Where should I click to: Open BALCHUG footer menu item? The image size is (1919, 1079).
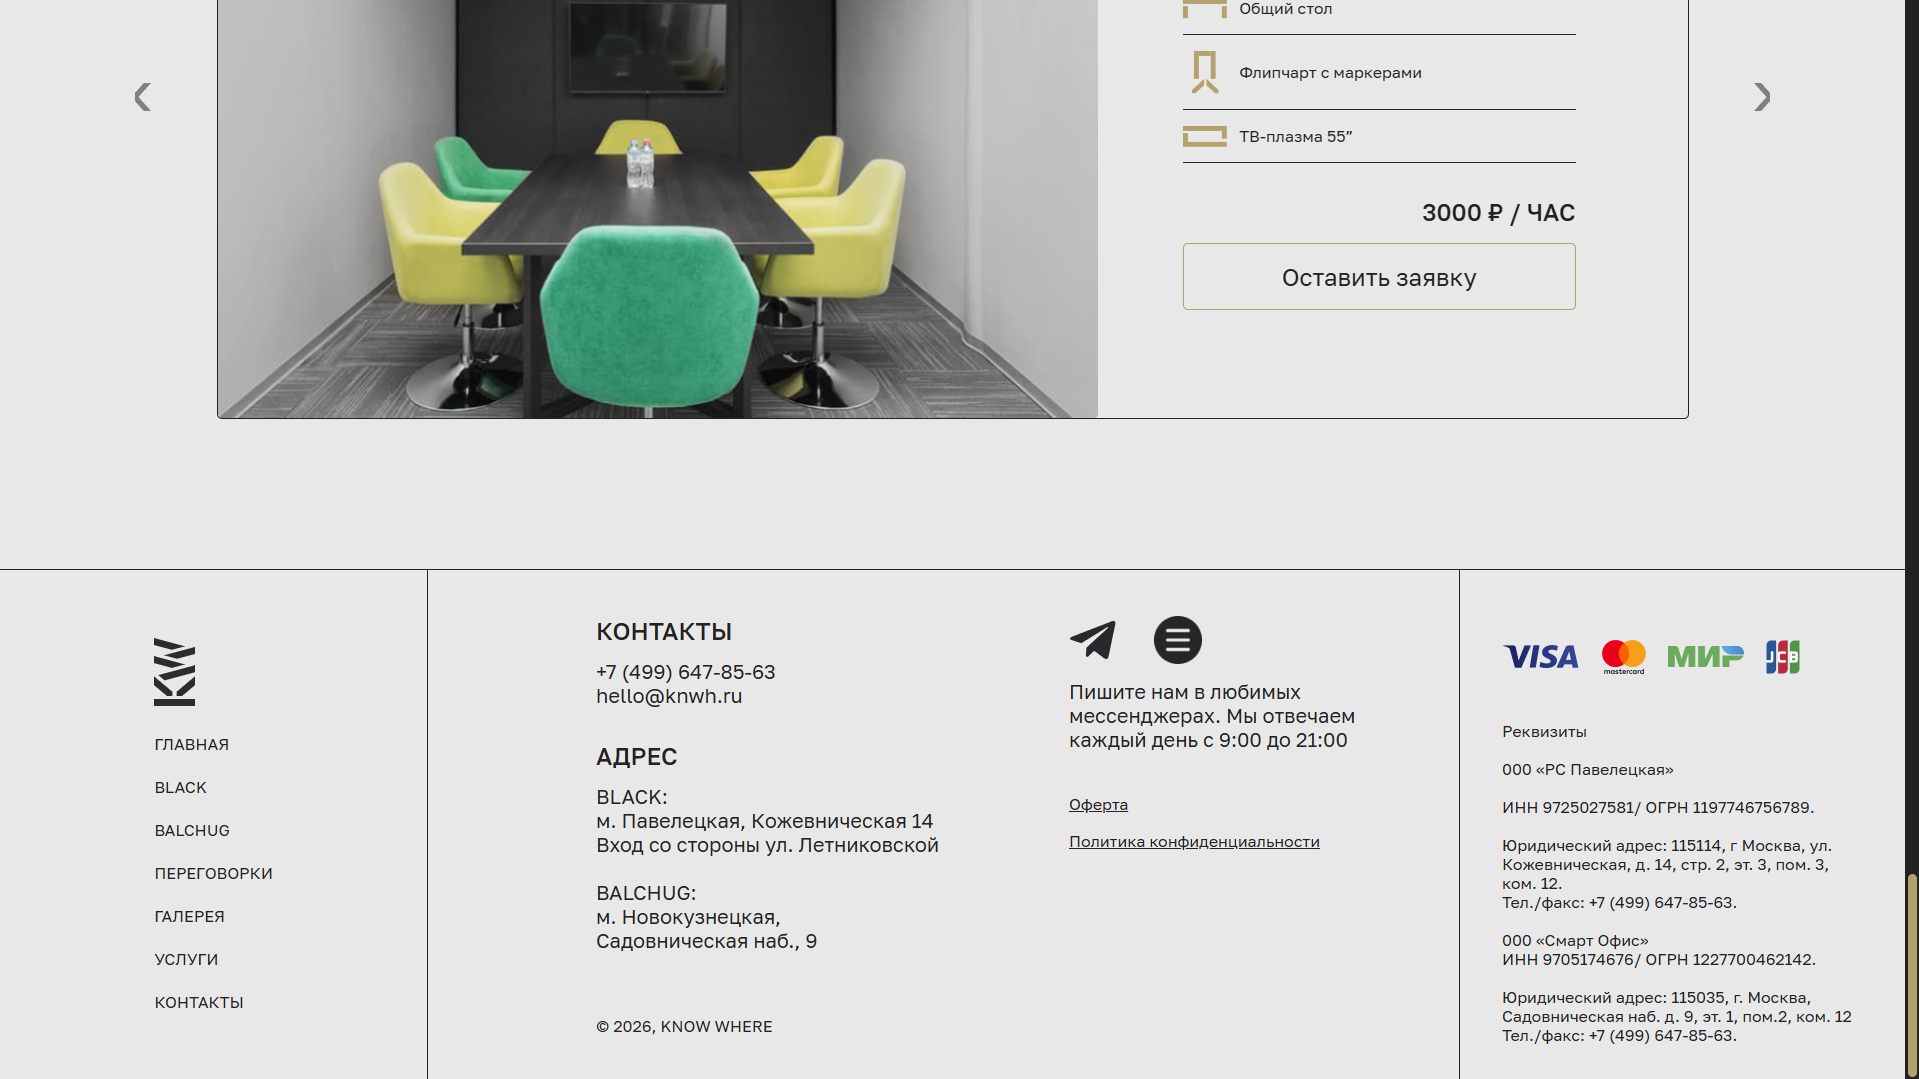192,831
